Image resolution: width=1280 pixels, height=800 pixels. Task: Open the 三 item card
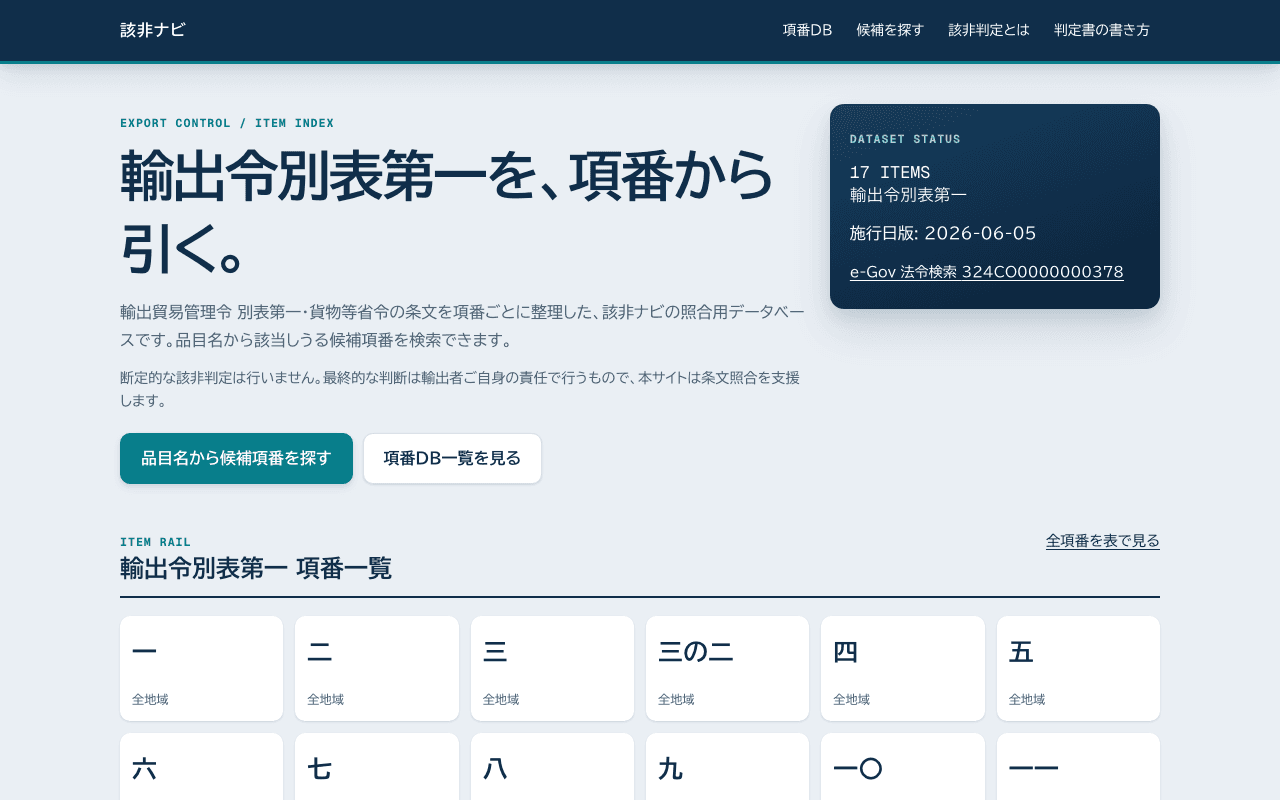[552, 668]
